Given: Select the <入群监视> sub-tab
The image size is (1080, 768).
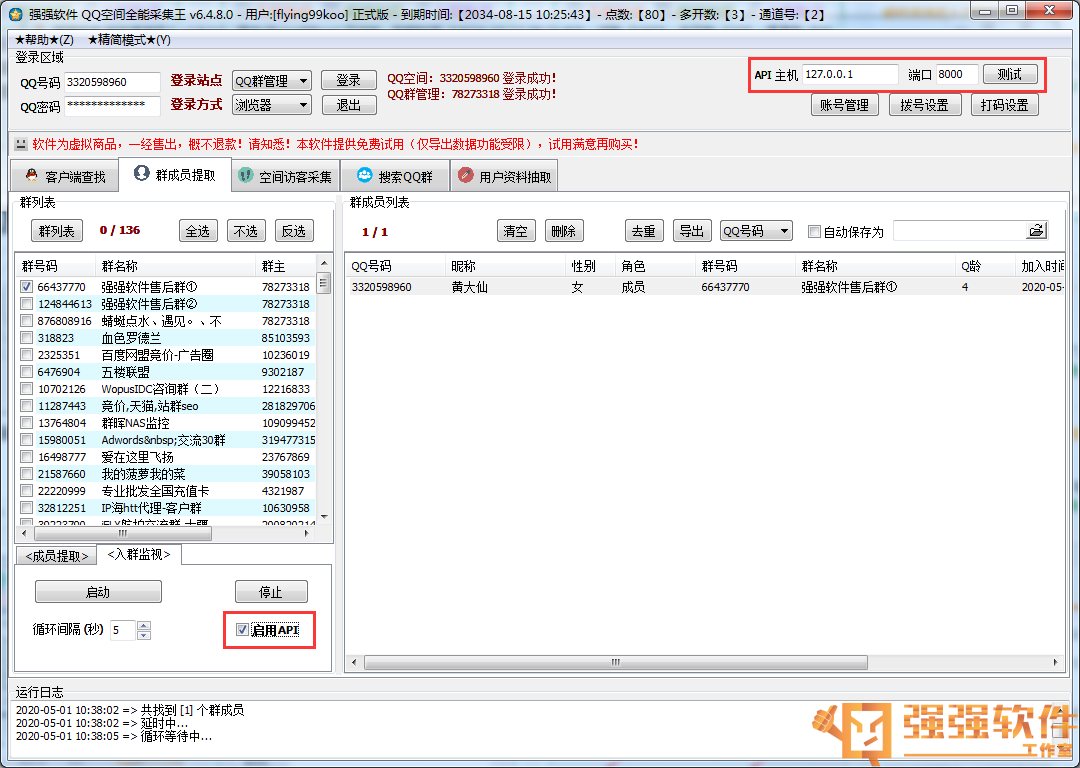Looking at the screenshot, I should click(139, 554).
